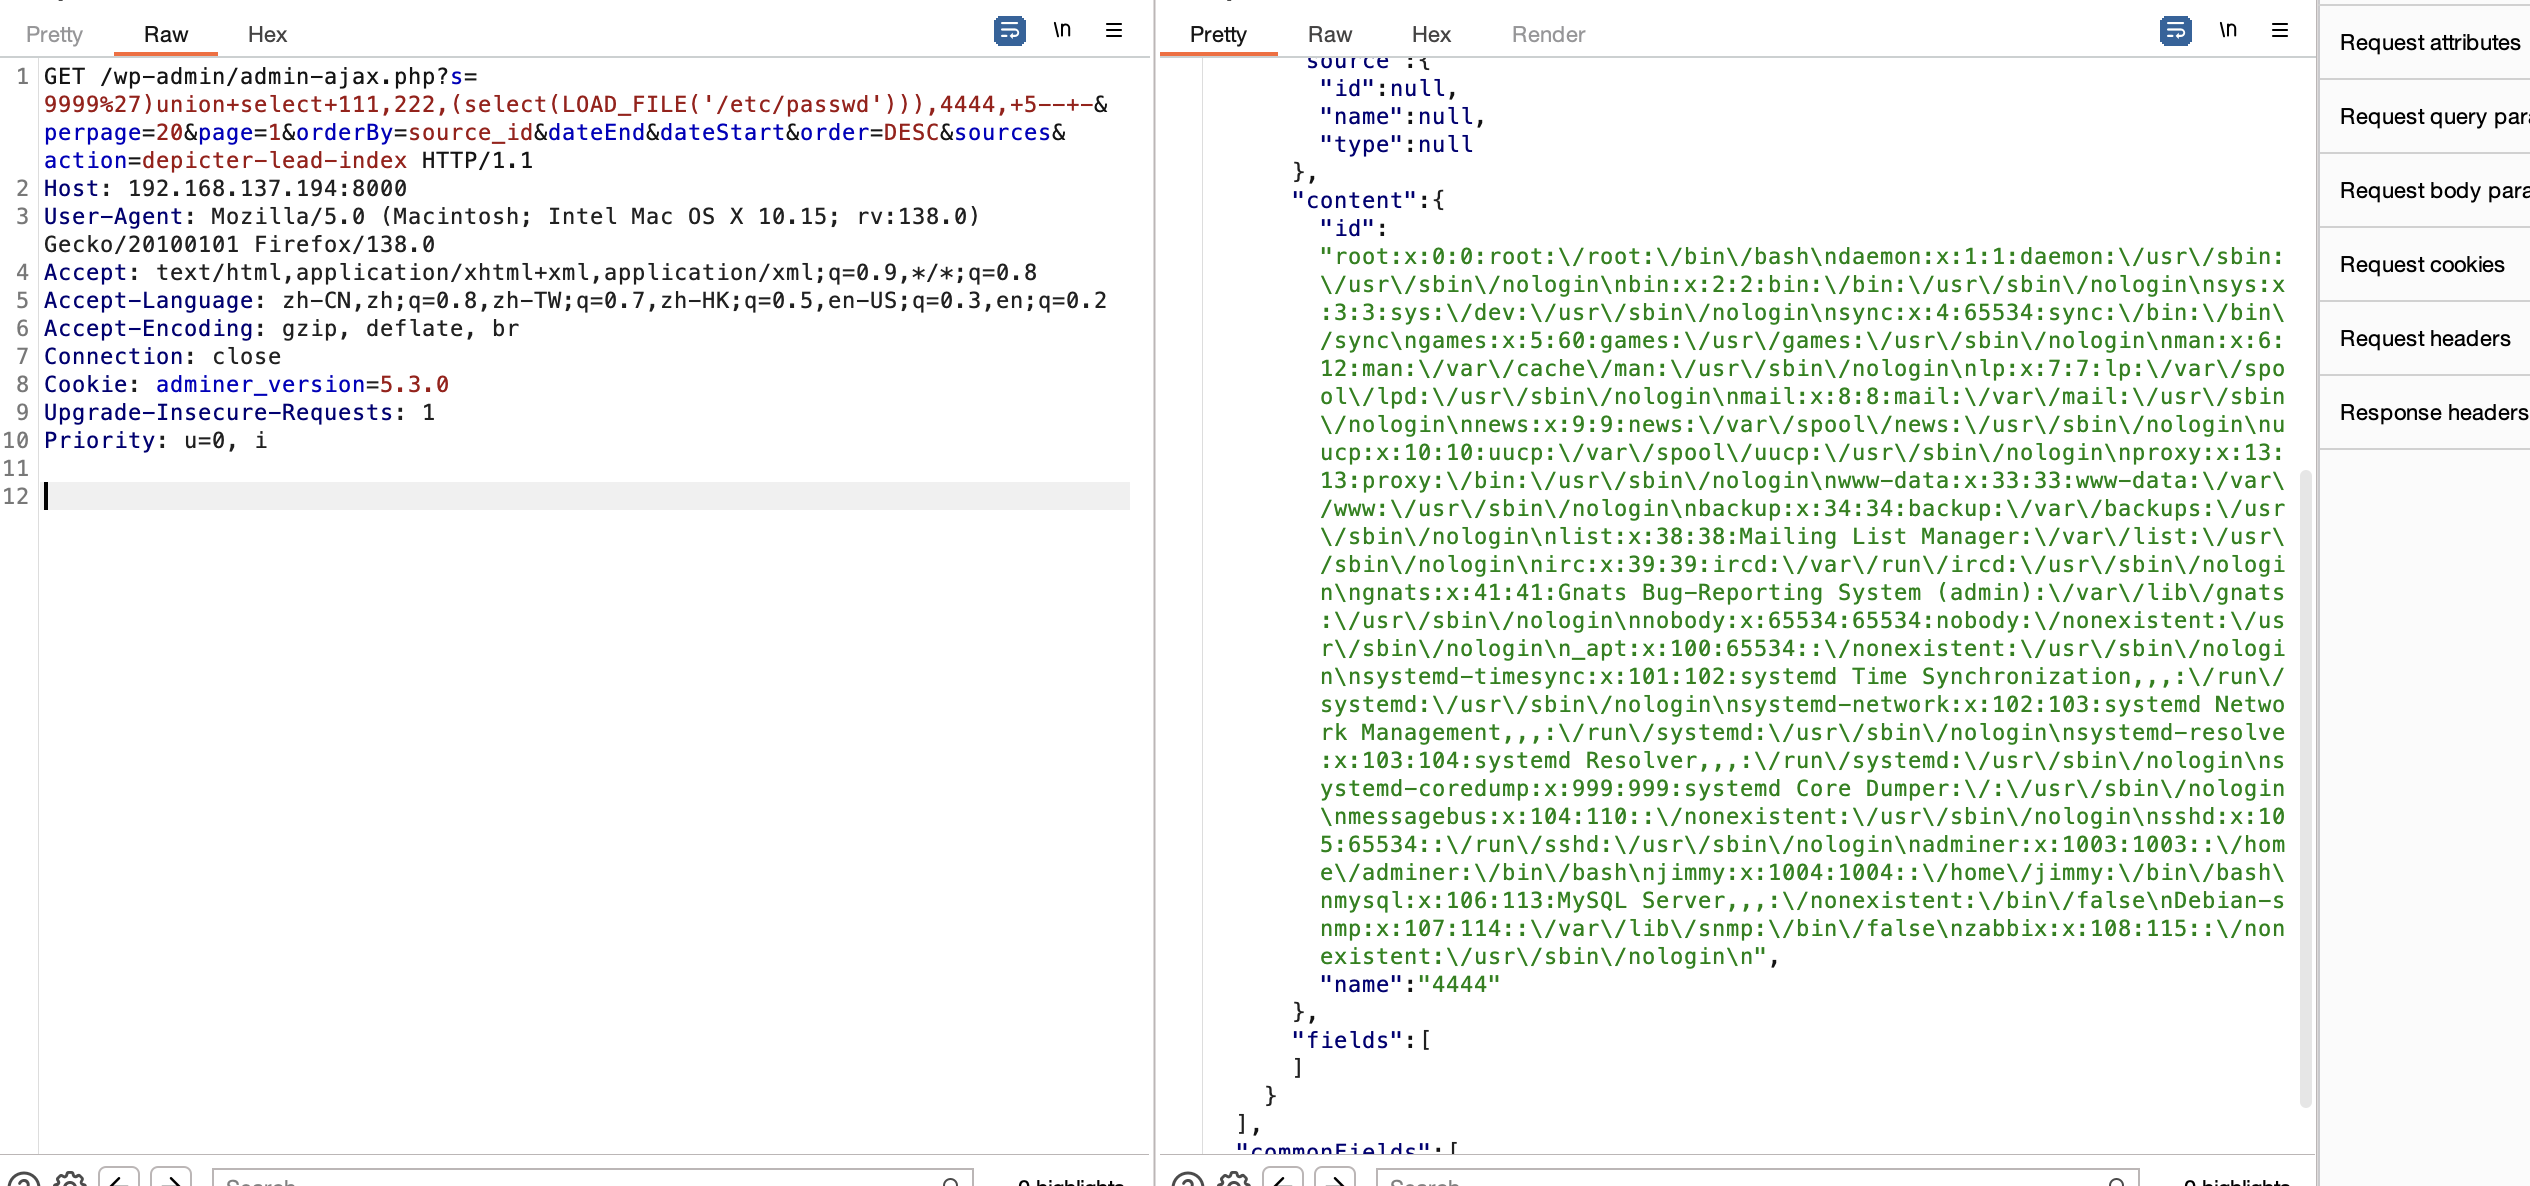Go to next match in request search
Image resolution: width=2530 pixels, height=1186 pixels.
point(171,1180)
